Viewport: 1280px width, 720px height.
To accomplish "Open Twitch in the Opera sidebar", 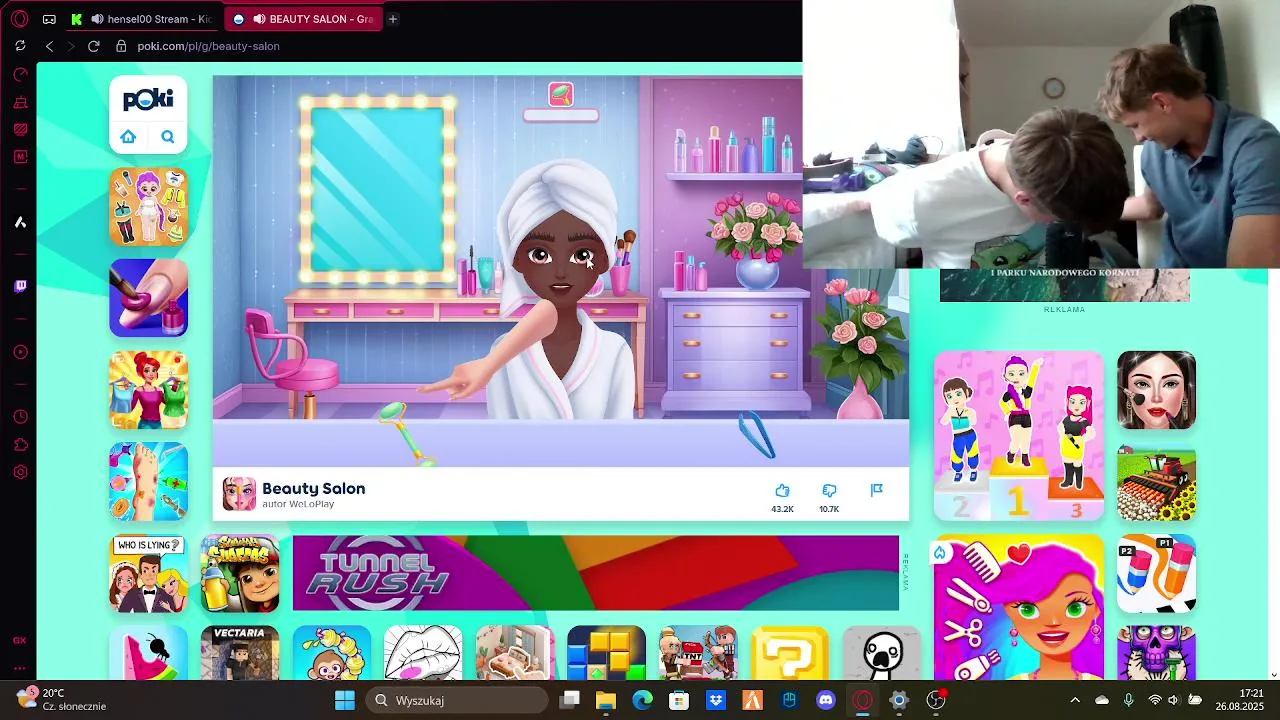I will 20,287.
